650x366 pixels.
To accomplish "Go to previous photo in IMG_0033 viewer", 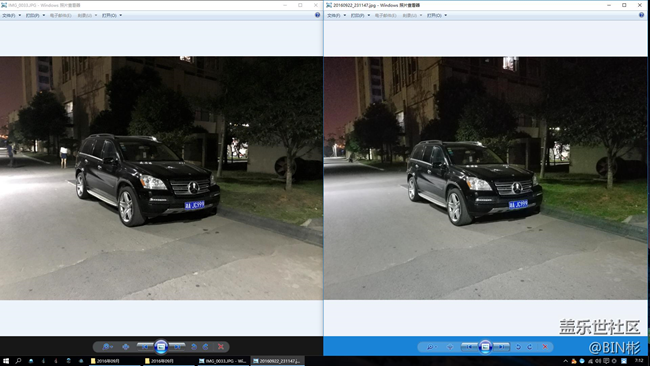I will coord(144,347).
